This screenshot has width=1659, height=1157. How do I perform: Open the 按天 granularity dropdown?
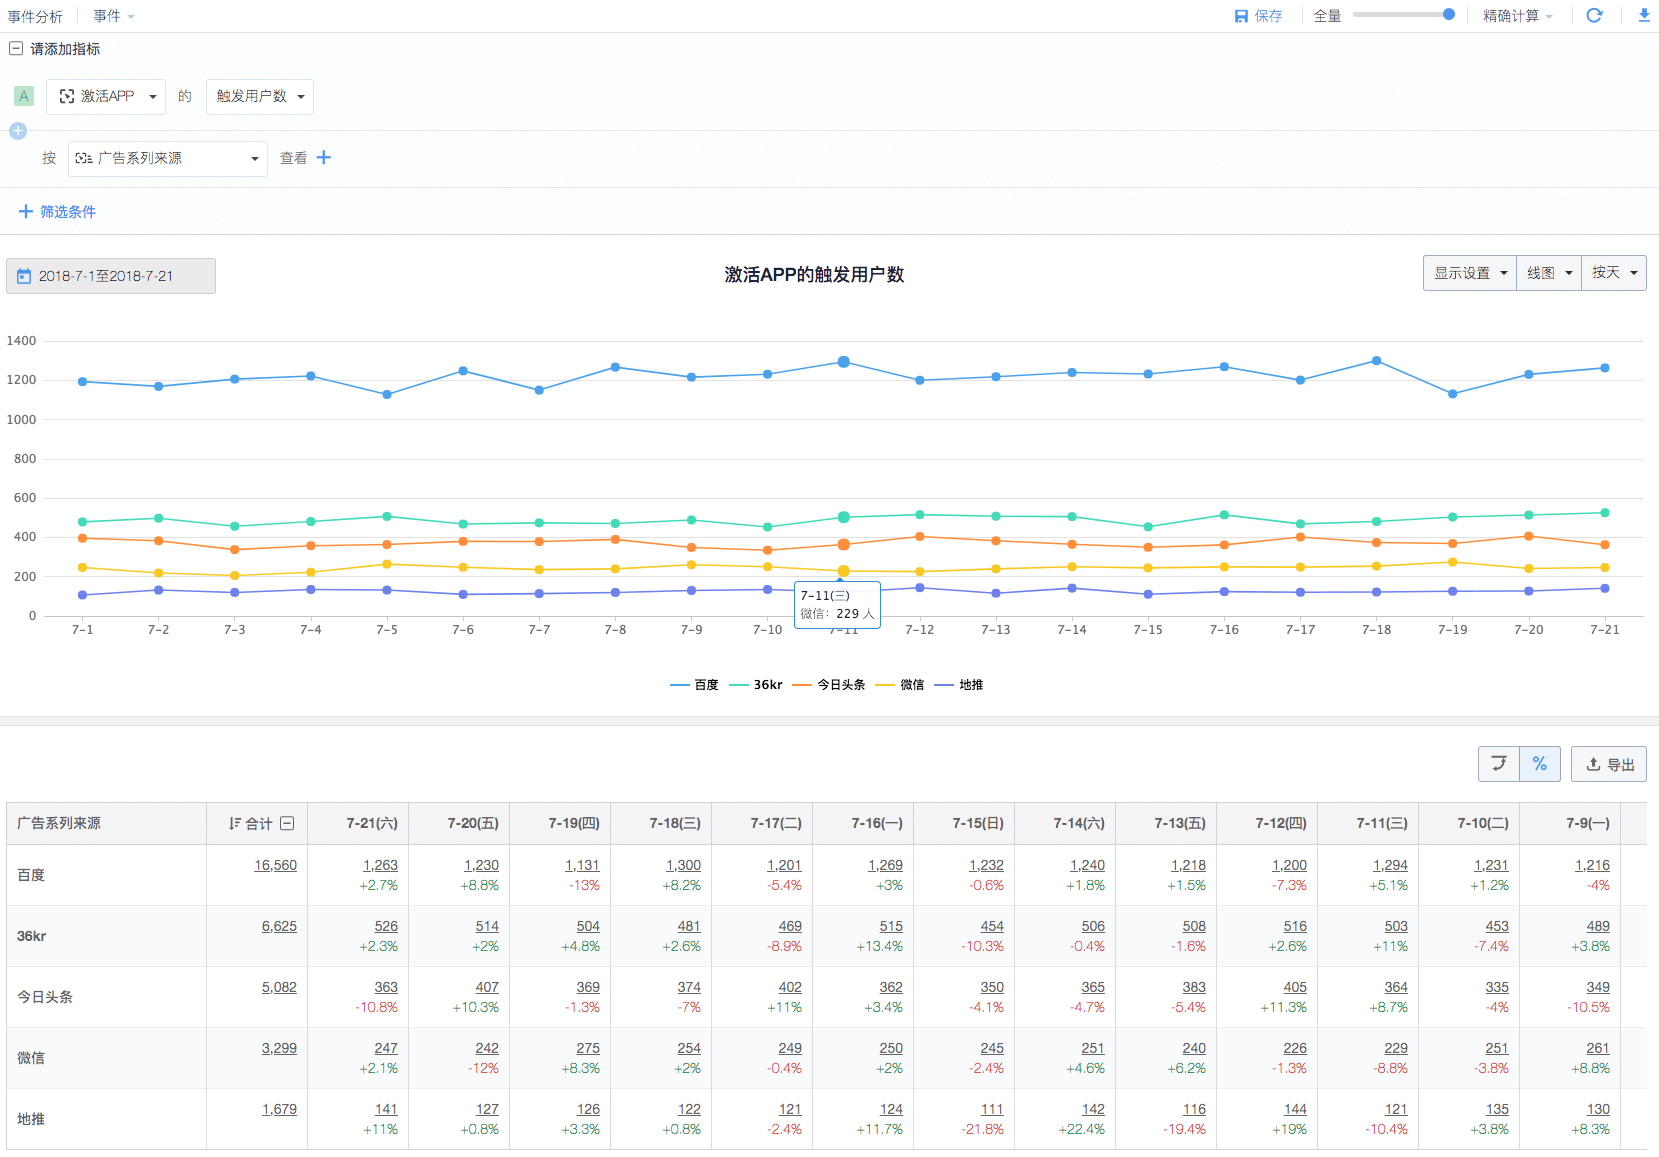(1614, 273)
